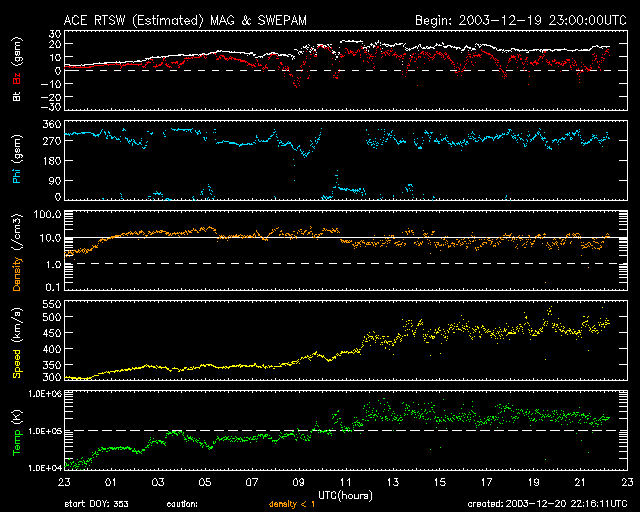This screenshot has width=640, height=512.
Task: Click the 'Speed (km/s)' axis label
Action: 17,343
